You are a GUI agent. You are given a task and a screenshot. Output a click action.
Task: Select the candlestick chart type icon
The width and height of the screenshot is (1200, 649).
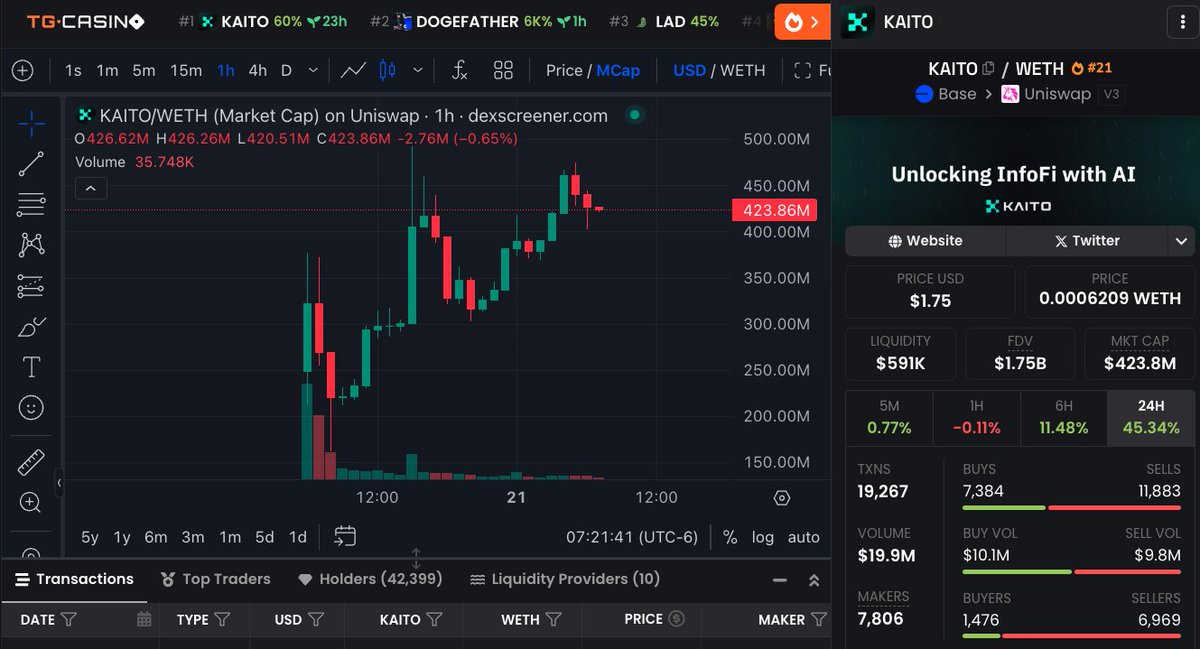point(389,70)
